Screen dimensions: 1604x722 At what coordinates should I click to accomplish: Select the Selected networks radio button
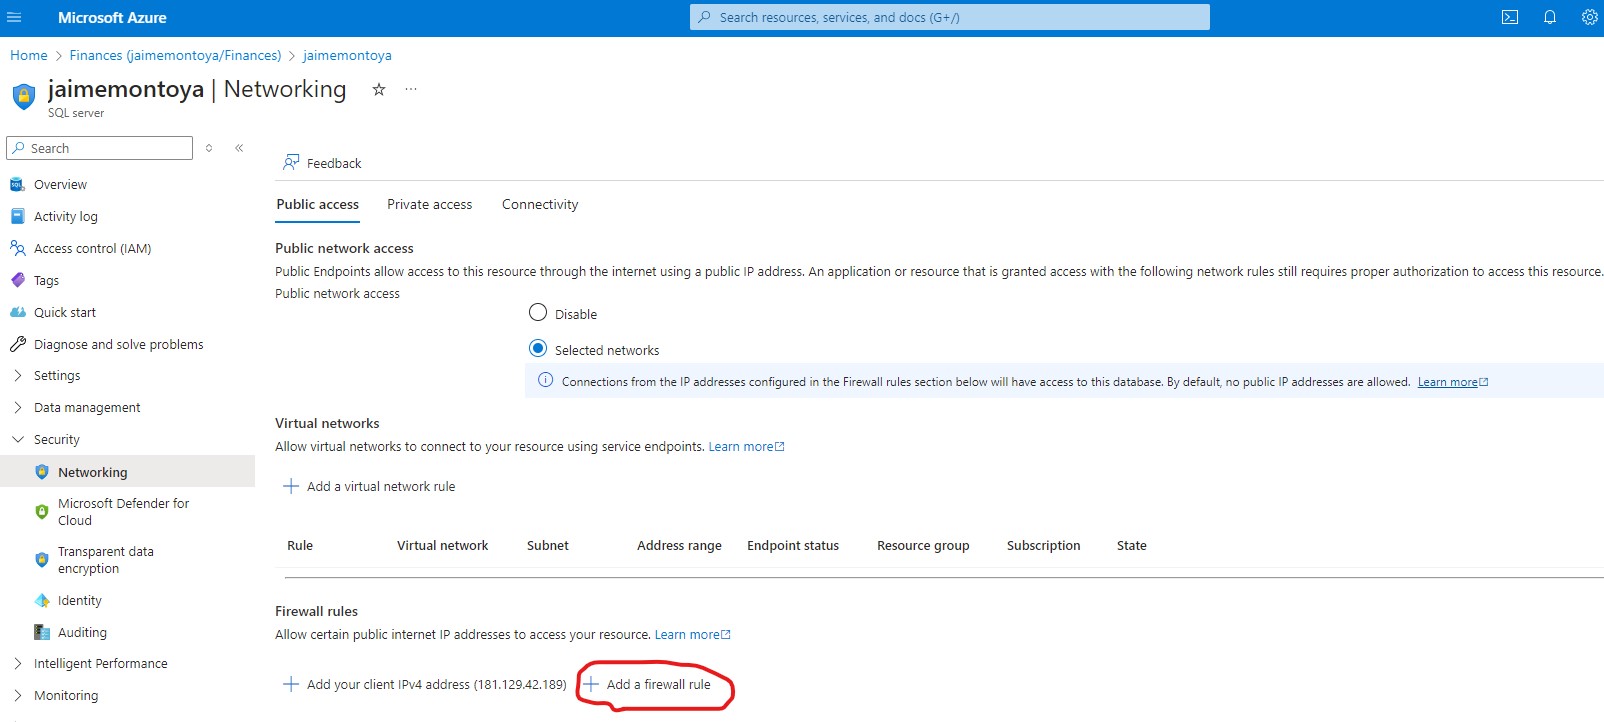click(538, 348)
